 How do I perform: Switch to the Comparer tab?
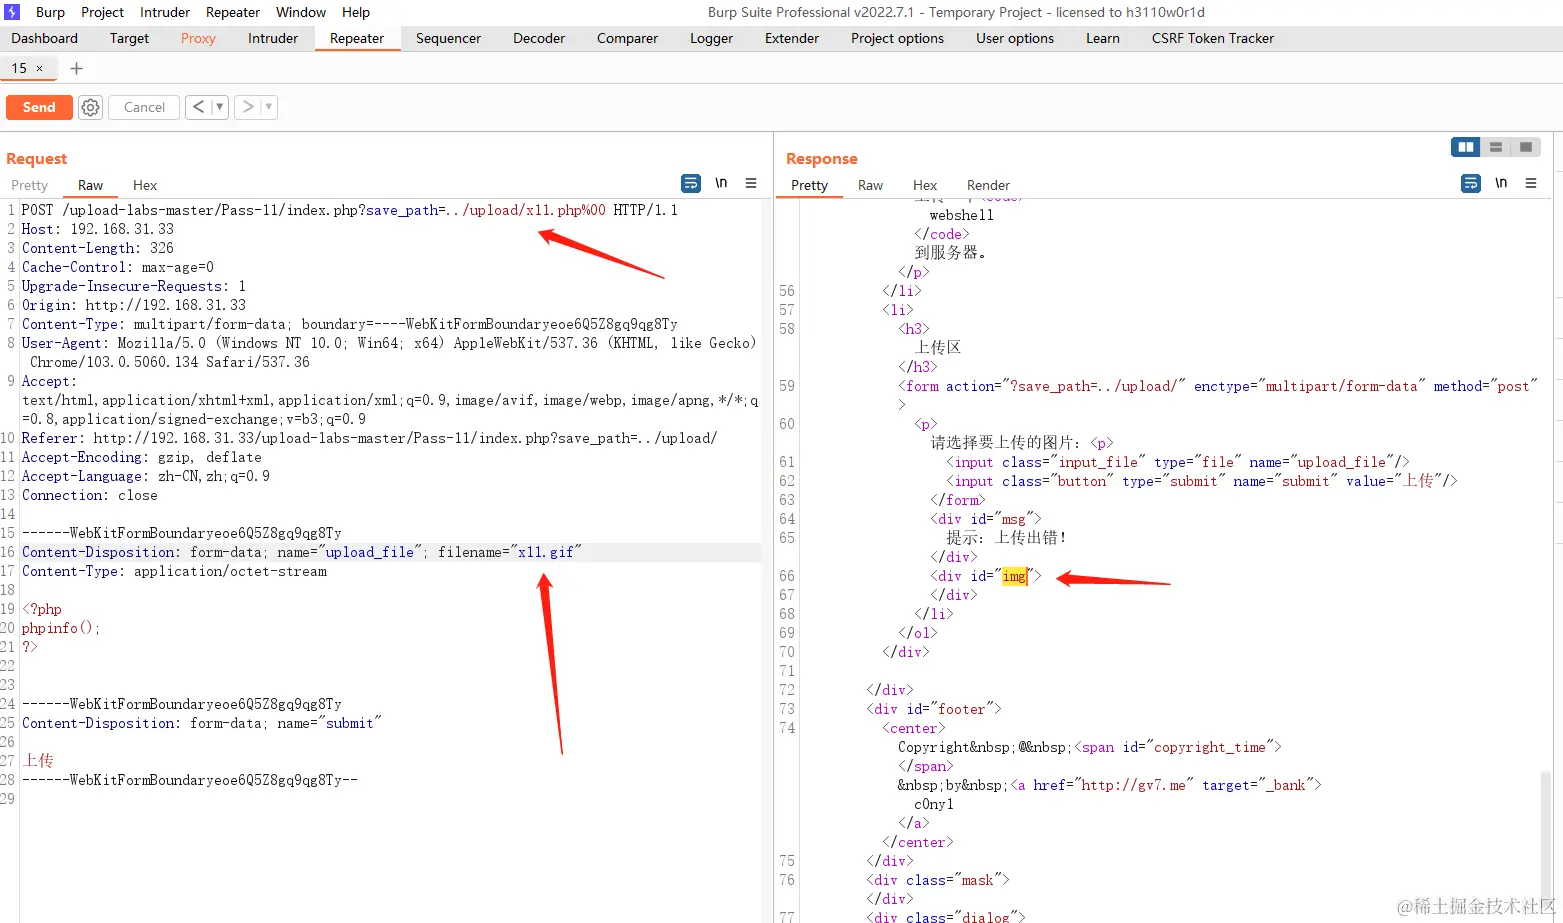pos(627,38)
